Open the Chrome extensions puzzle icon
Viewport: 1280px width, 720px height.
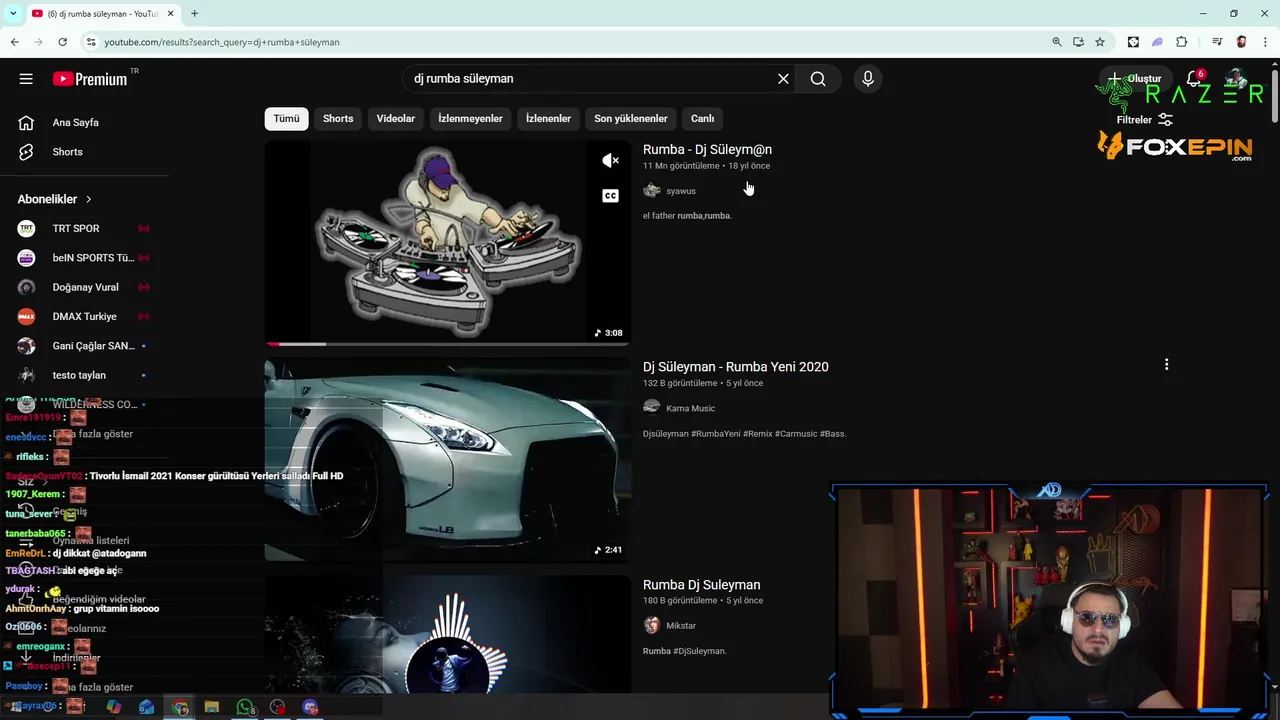coord(1182,42)
